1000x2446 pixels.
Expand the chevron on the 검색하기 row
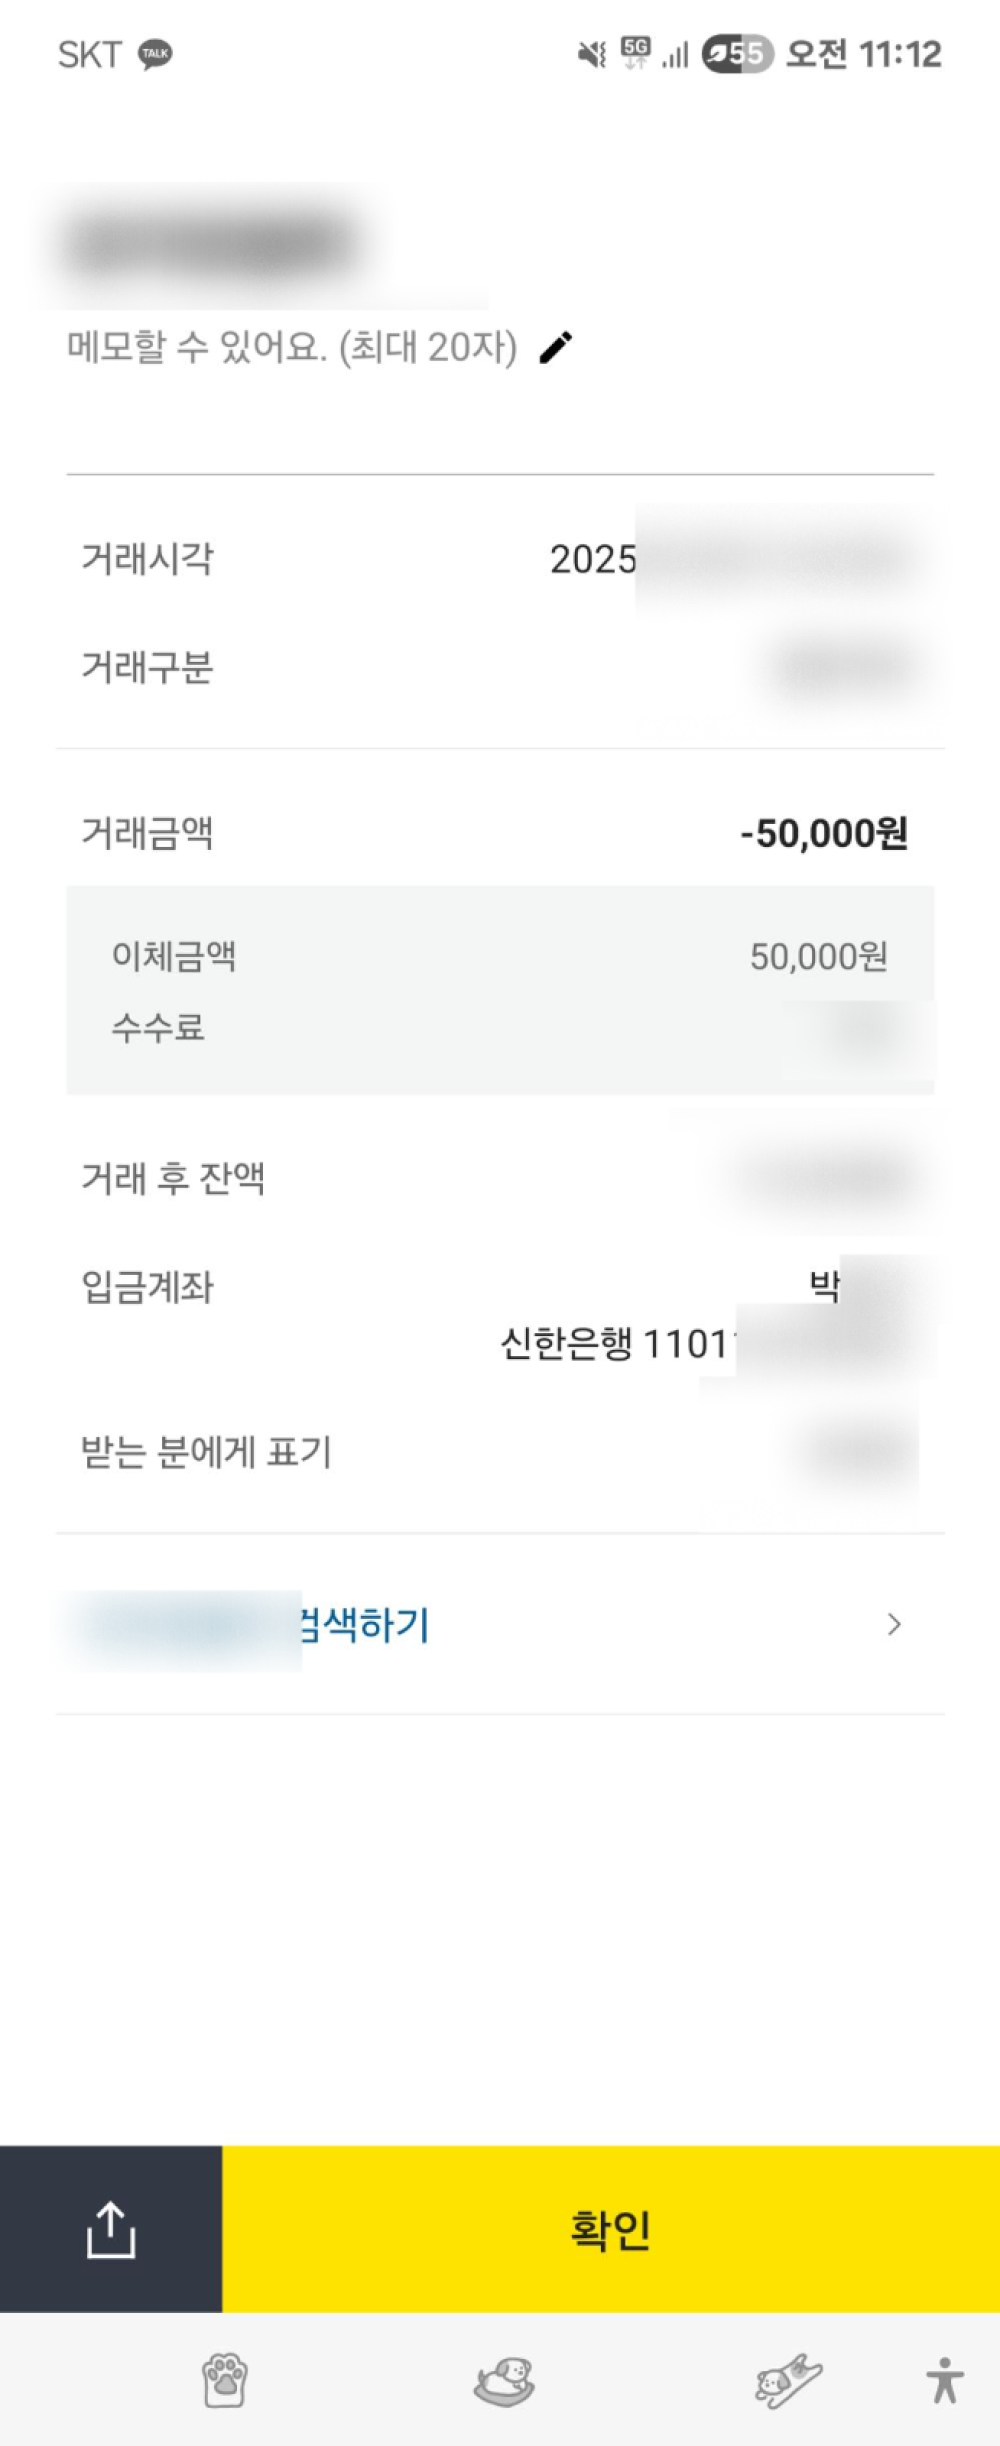(894, 1625)
